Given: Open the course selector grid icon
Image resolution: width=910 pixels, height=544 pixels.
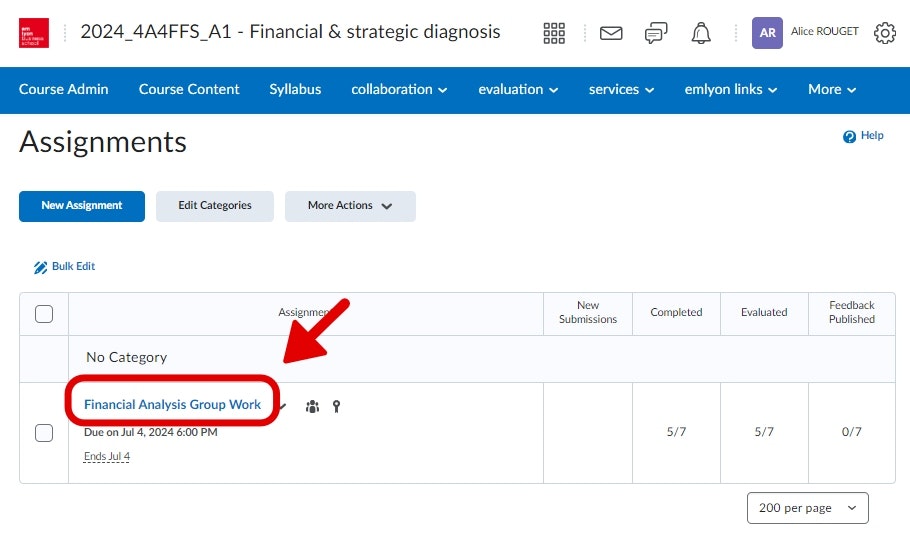Looking at the screenshot, I should (554, 33).
